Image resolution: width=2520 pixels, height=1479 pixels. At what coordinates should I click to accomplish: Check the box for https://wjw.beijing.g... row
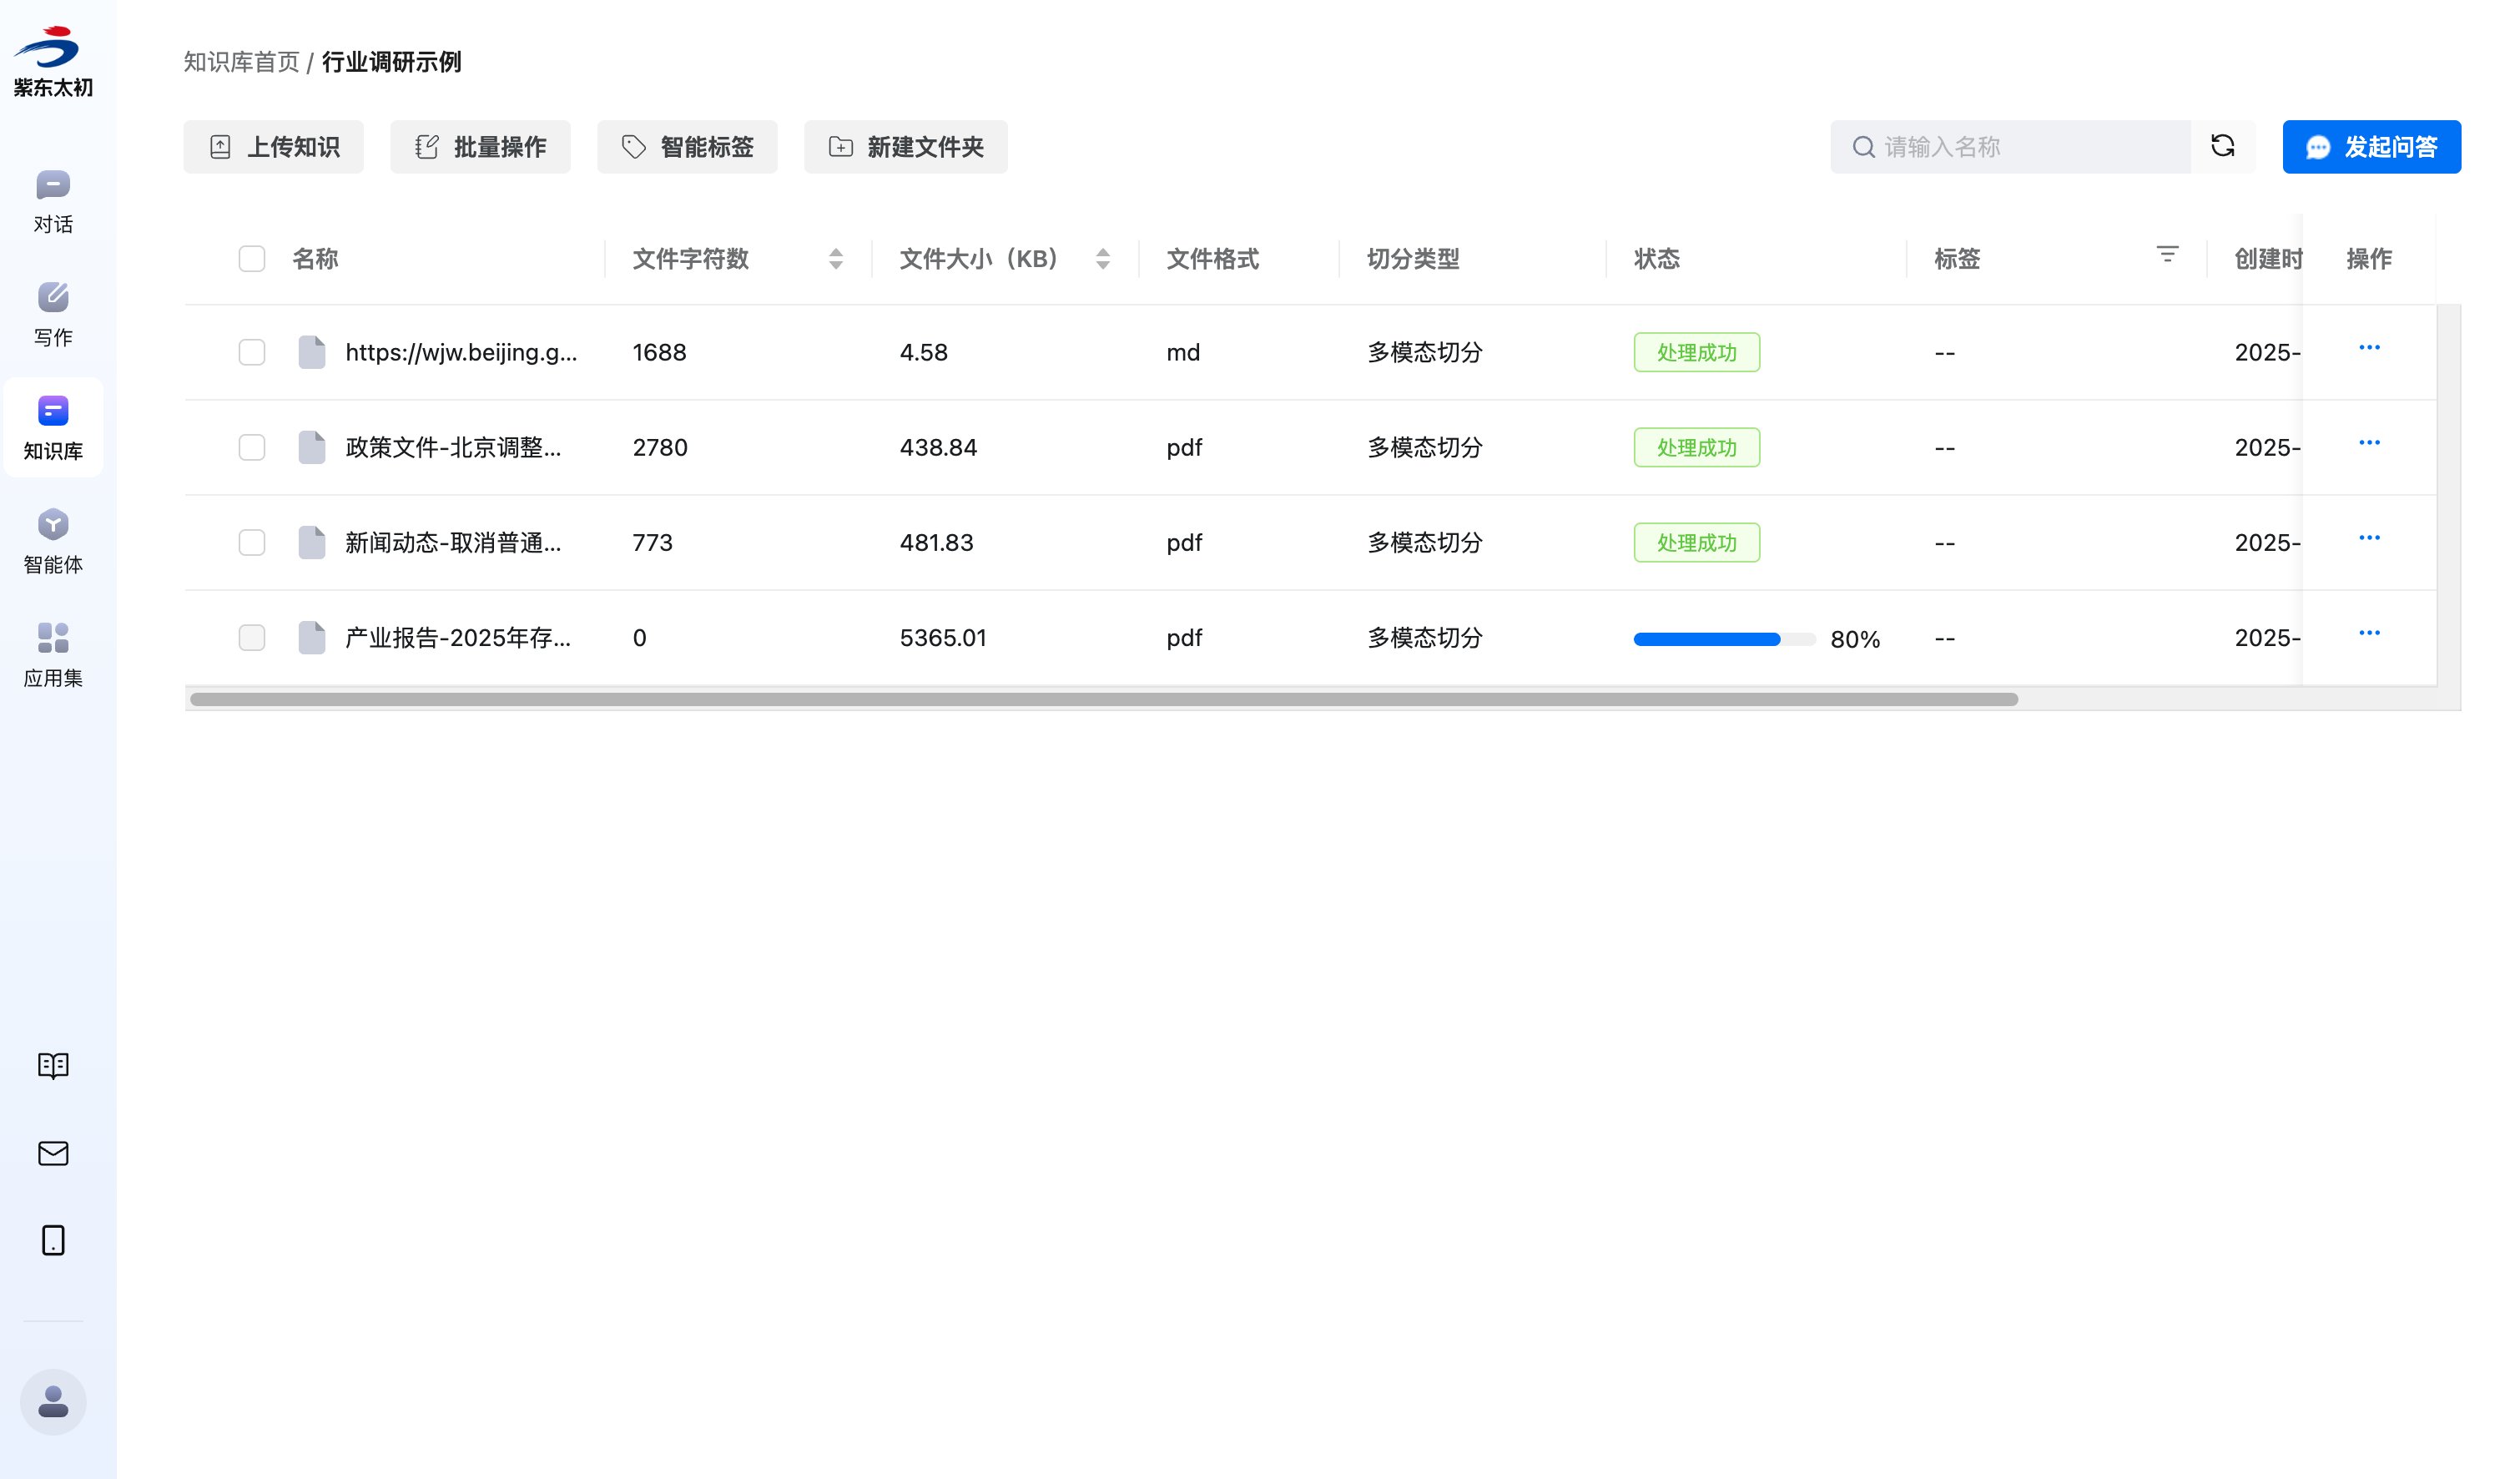pyautogui.click(x=252, y=352)
